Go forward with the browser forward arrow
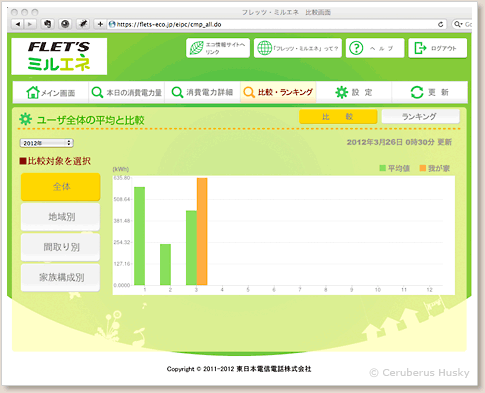The height and width of the screenshot is (393, 485). point(30,24)
